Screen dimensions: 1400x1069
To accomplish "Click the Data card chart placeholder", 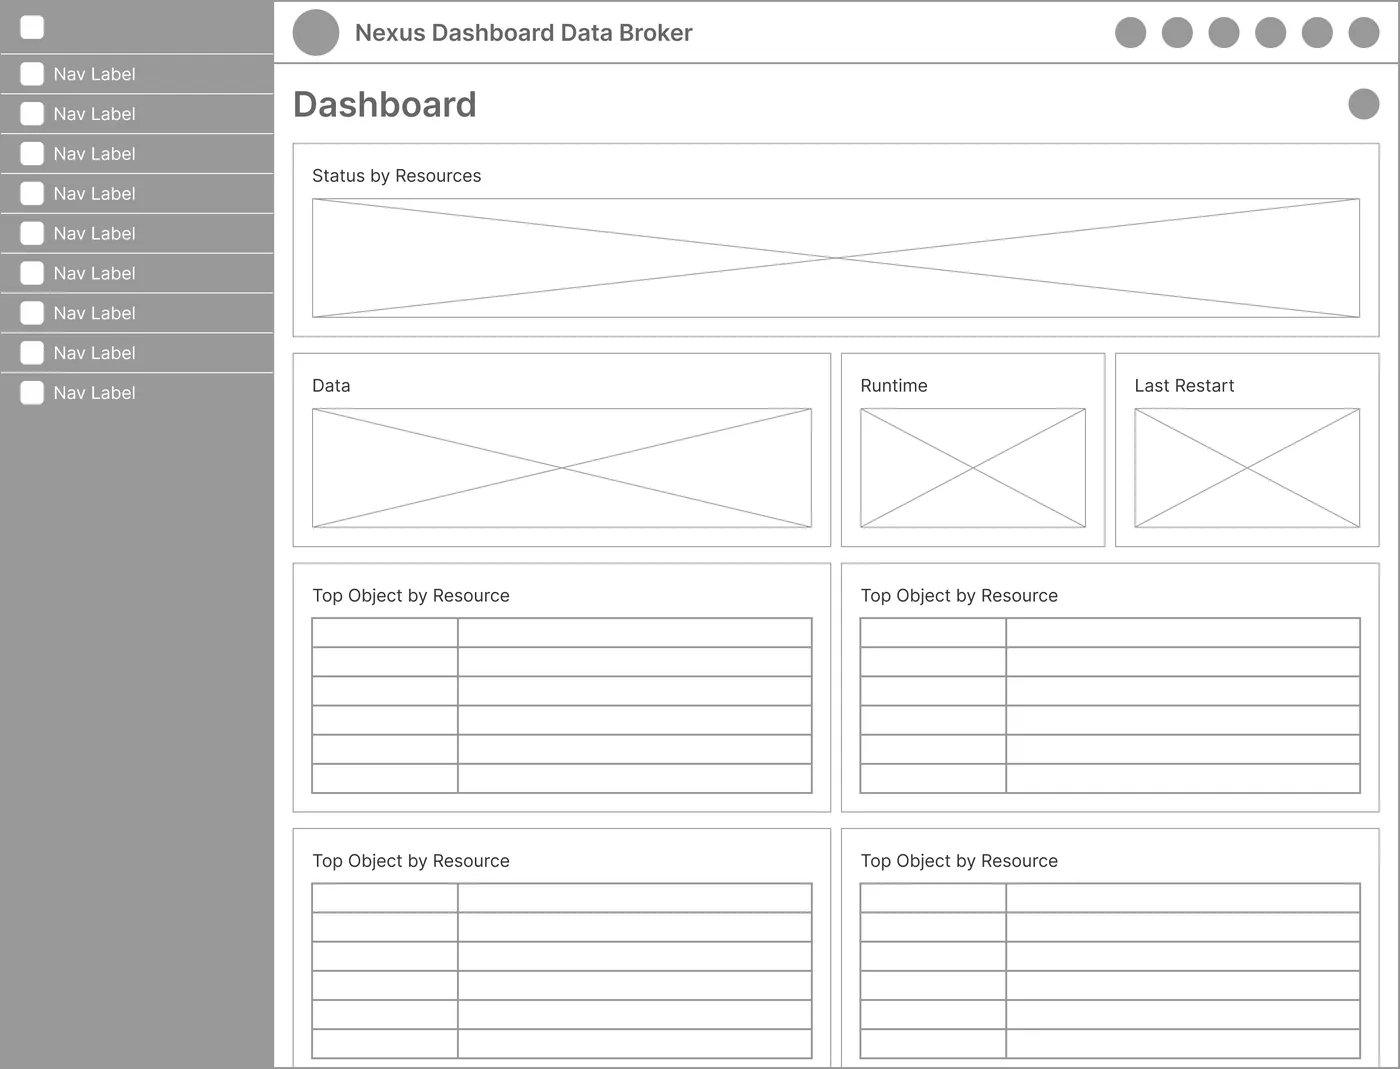I will [562, 468].
